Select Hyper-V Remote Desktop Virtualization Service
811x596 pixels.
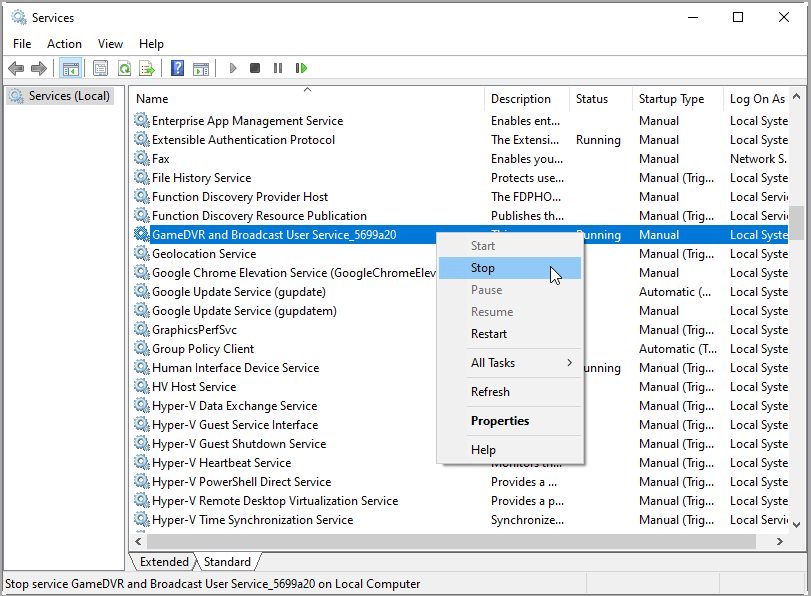pos(460,501)
